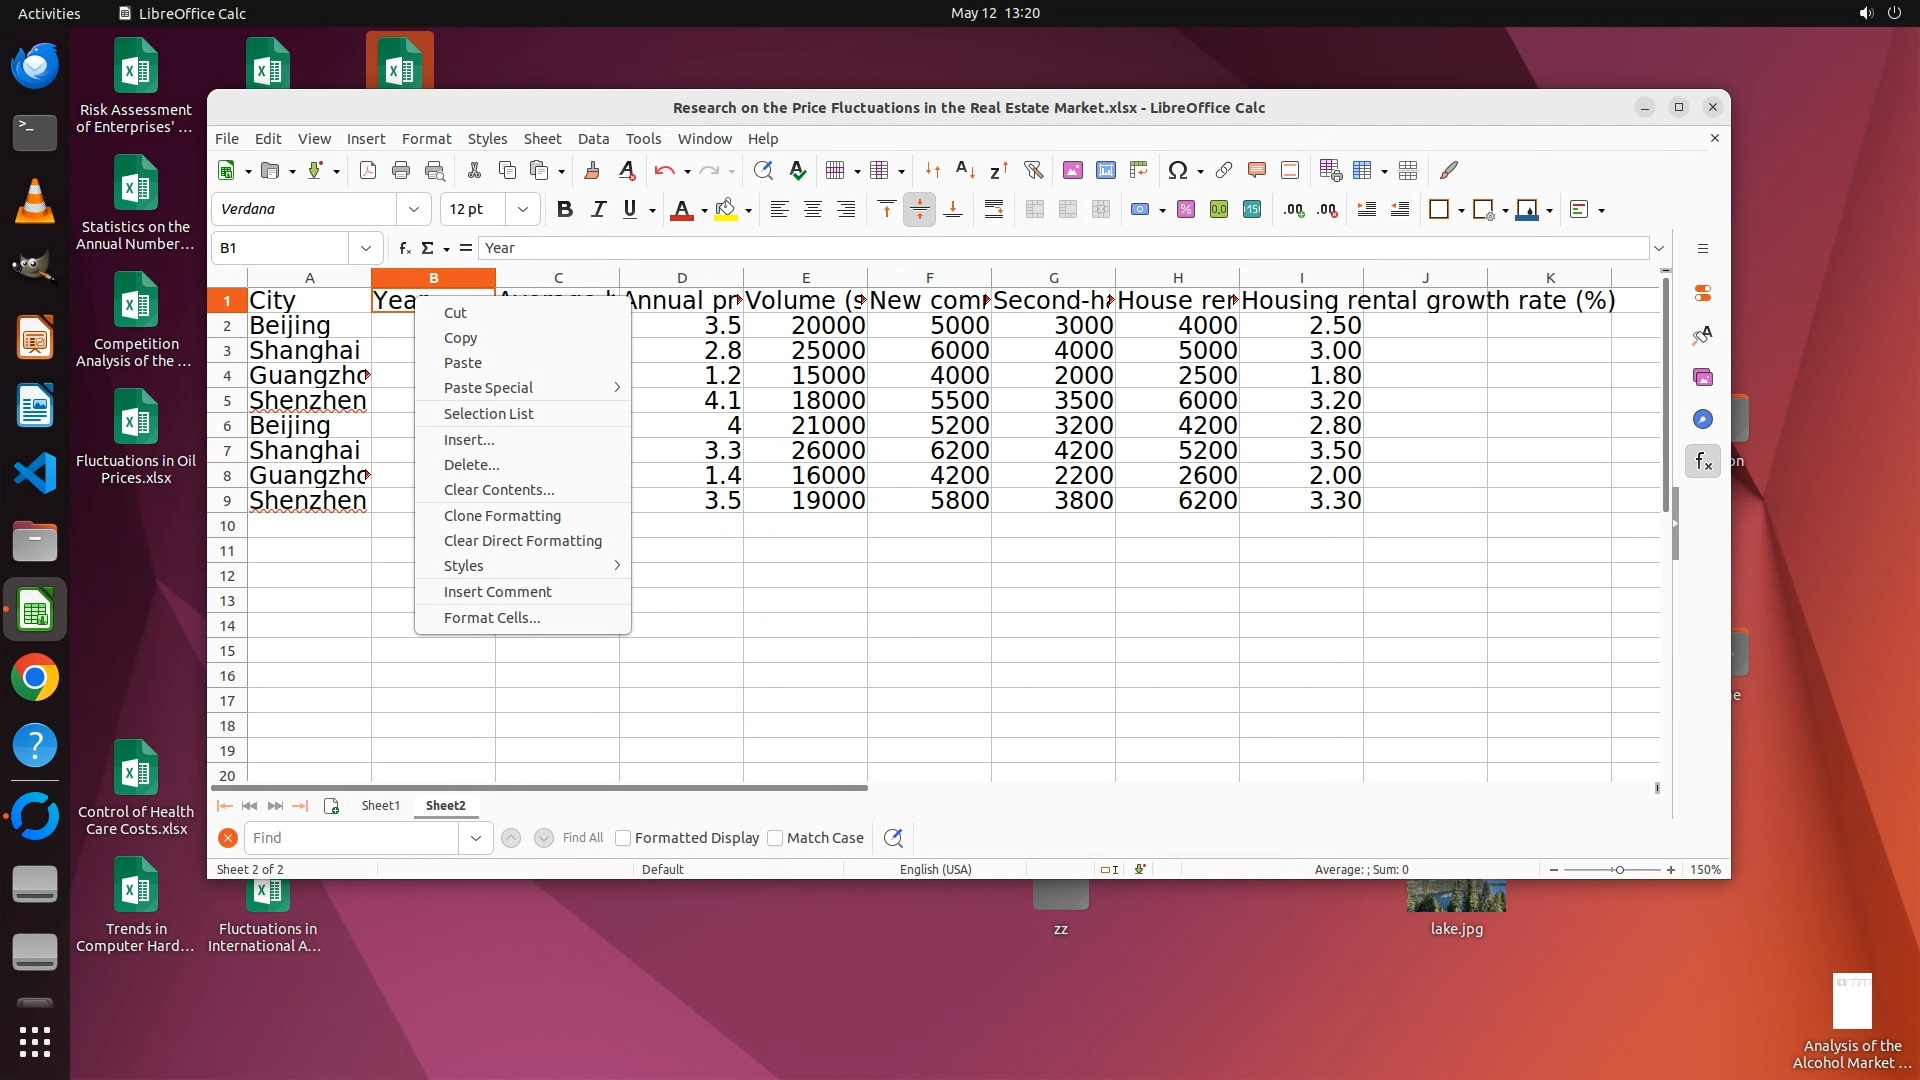Click the Format as Percent icon
The width and height of the screenshot is (1920, 1080).
(1186, 209)
